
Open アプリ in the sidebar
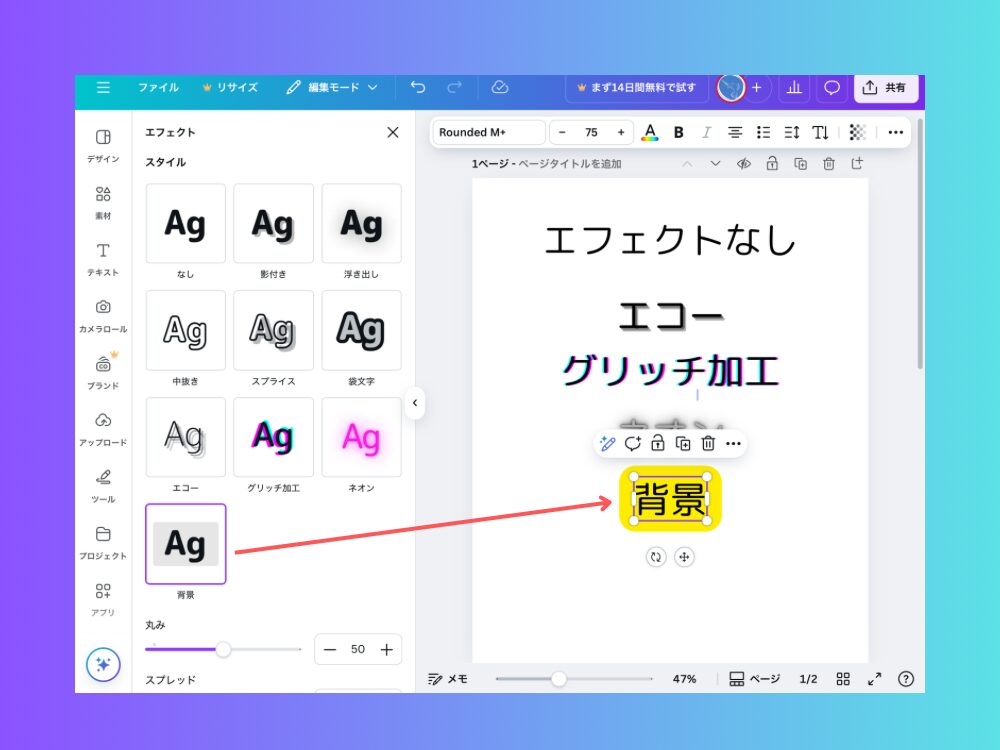103,599
